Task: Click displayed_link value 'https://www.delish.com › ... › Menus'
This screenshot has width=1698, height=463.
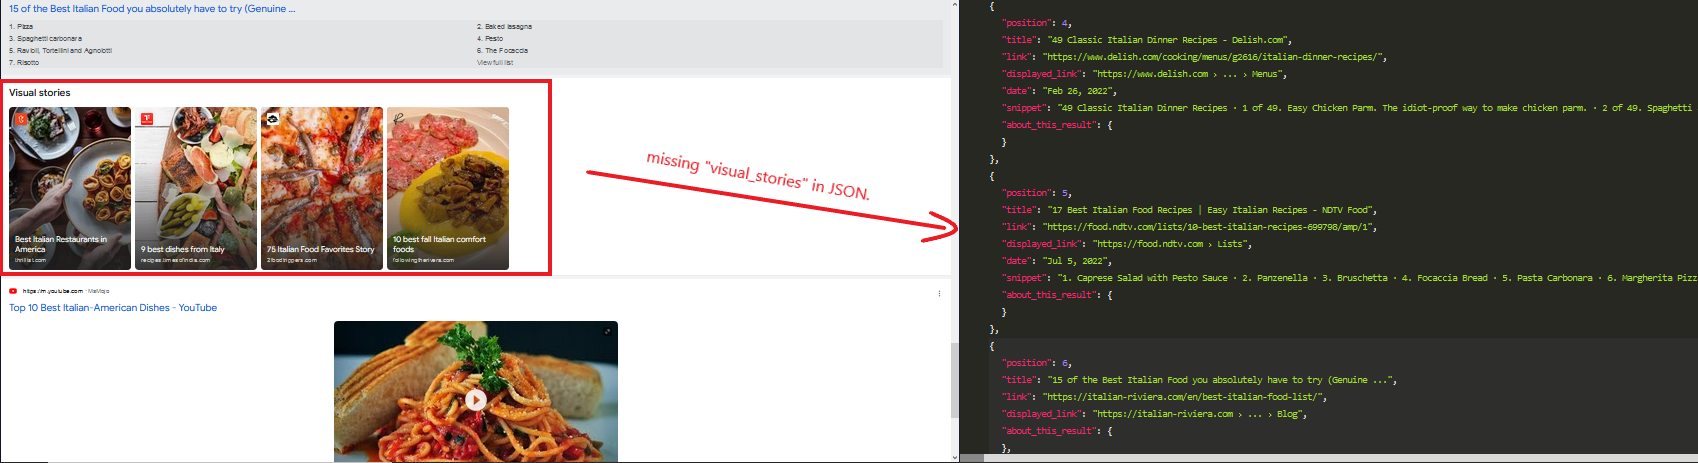Action: pyautogui.click(x=1189, y=74)
